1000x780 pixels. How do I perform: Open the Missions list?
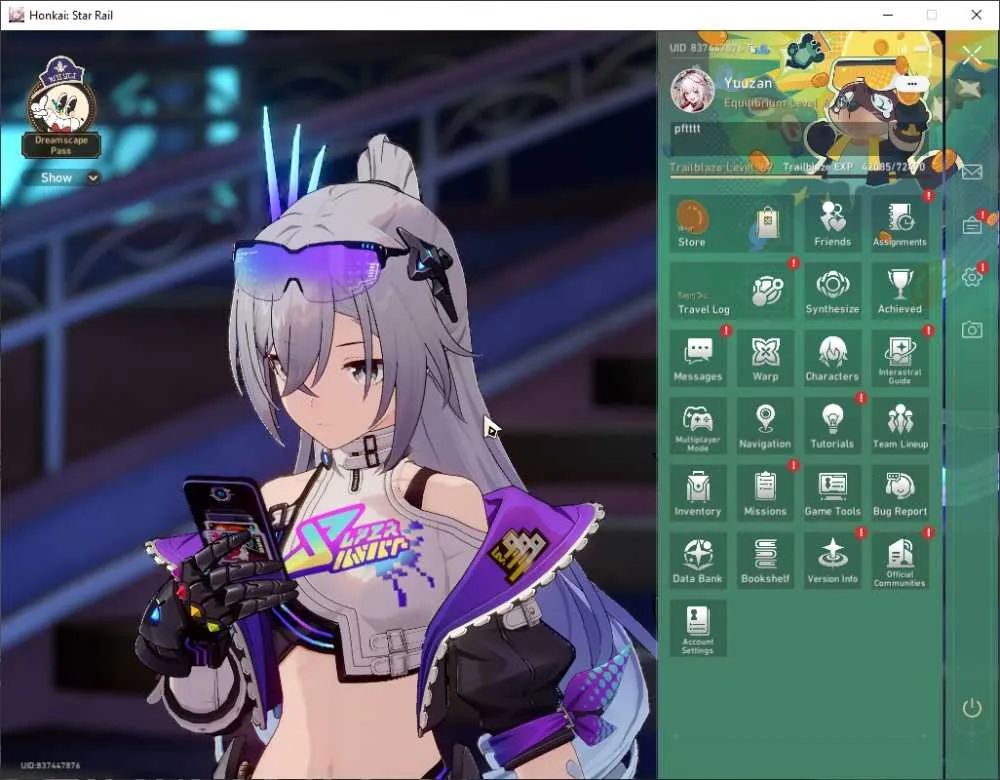[765, 494]
